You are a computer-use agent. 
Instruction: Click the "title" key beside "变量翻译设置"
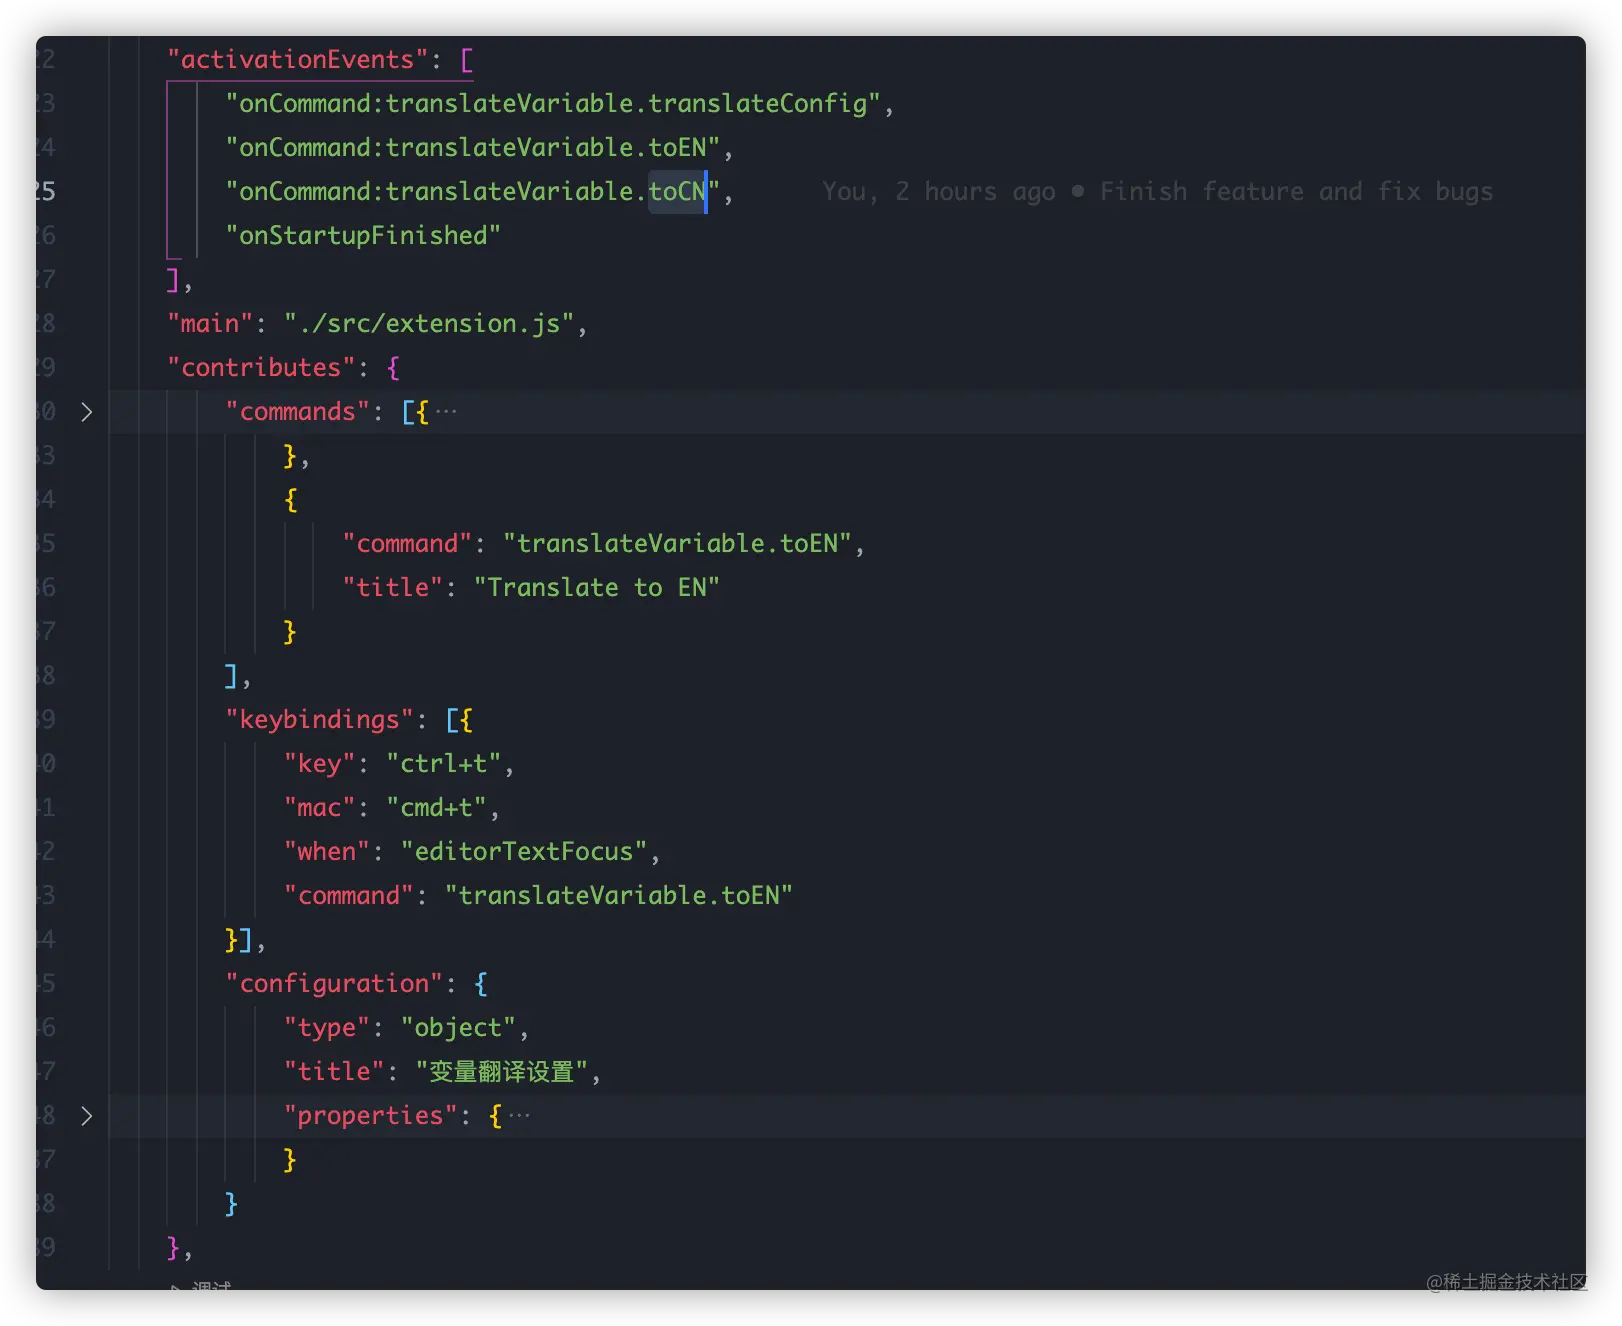pos(334,1072)
